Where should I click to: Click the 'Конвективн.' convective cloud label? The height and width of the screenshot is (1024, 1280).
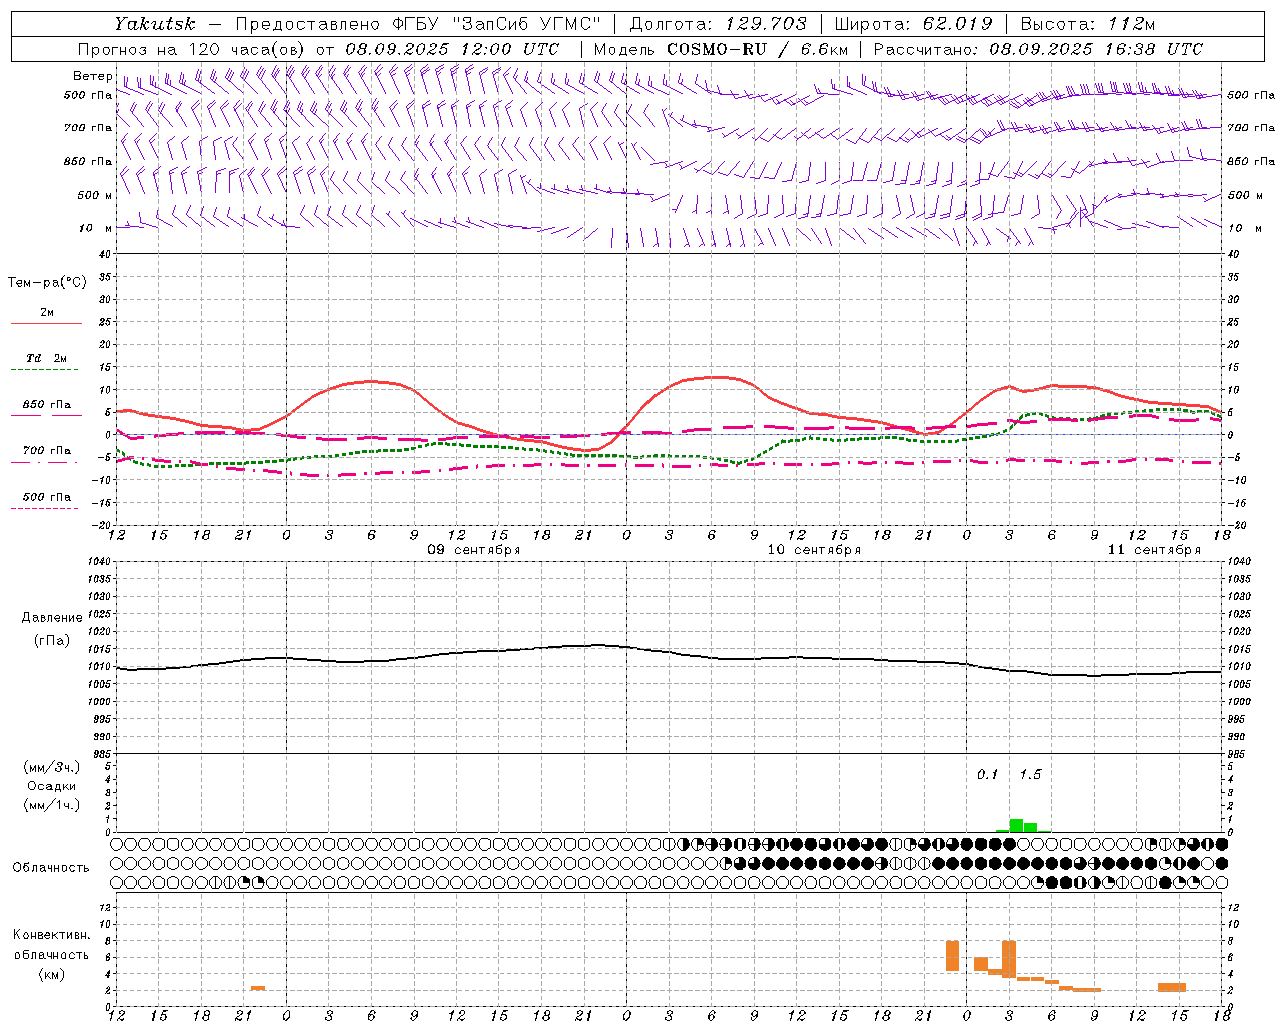click(x=51, y=935)
